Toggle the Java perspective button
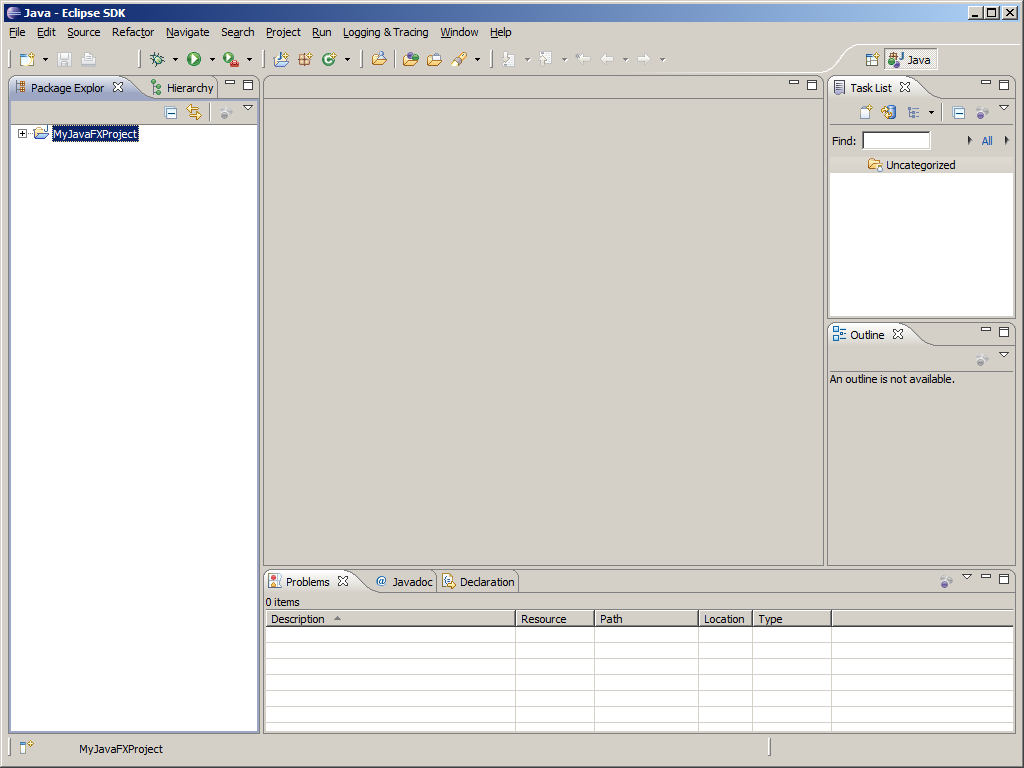1024x768 pixels. tap(910, 60)
